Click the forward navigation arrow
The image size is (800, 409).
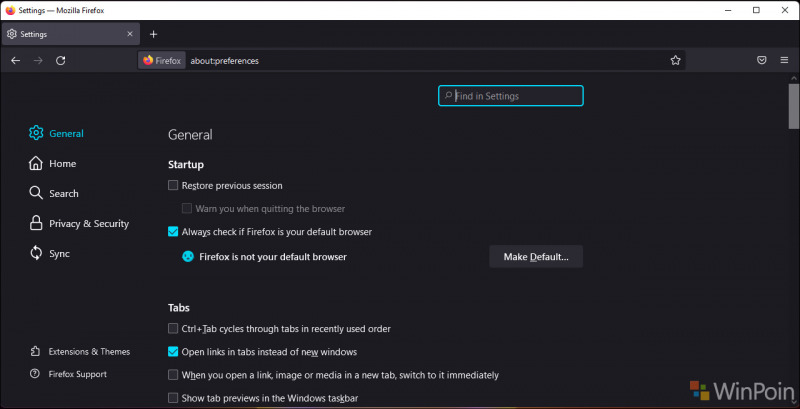click(38, 61)
